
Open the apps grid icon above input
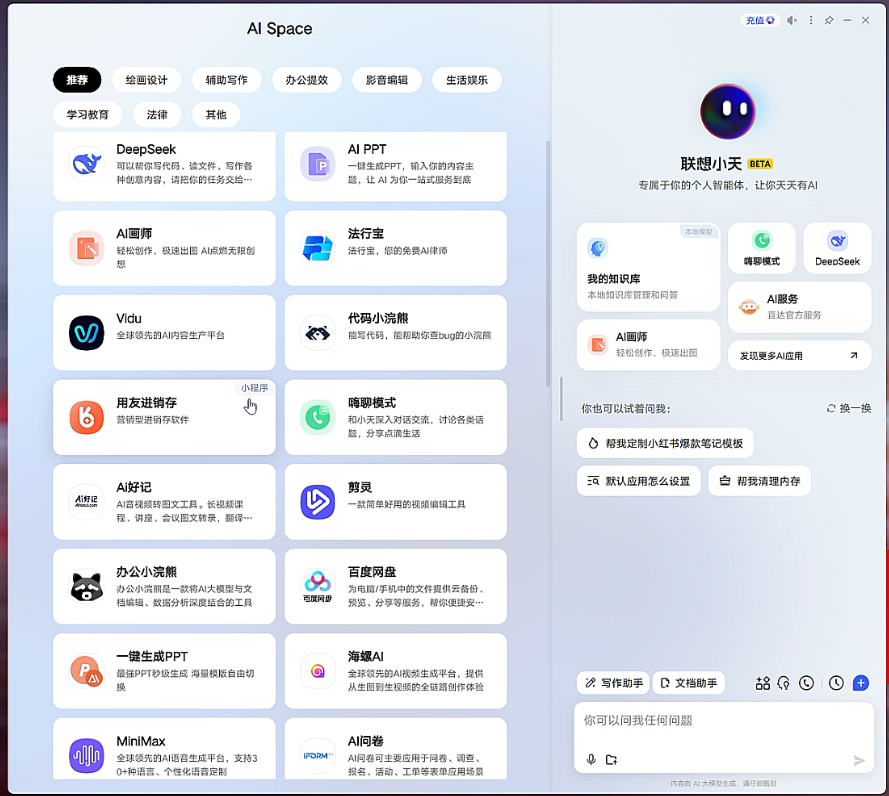(763, 683)
